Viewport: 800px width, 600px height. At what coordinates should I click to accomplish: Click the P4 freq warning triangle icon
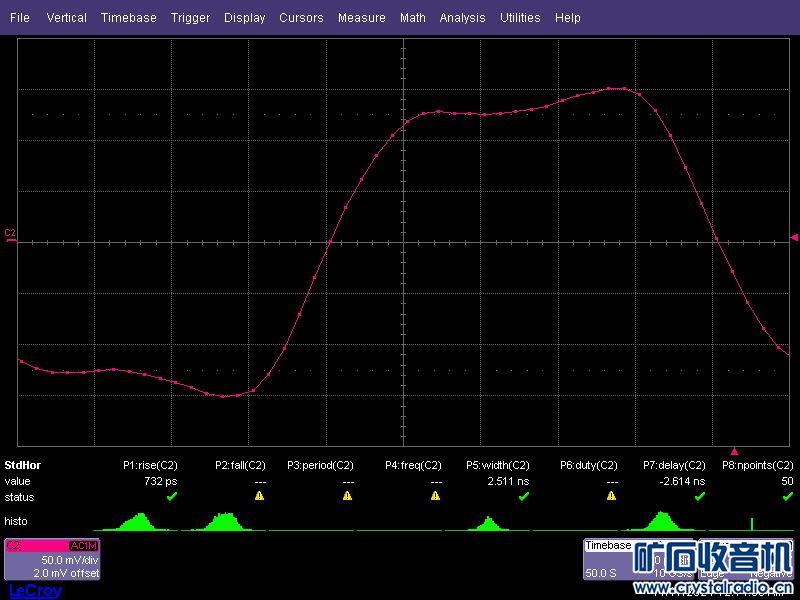coord(435,496)
